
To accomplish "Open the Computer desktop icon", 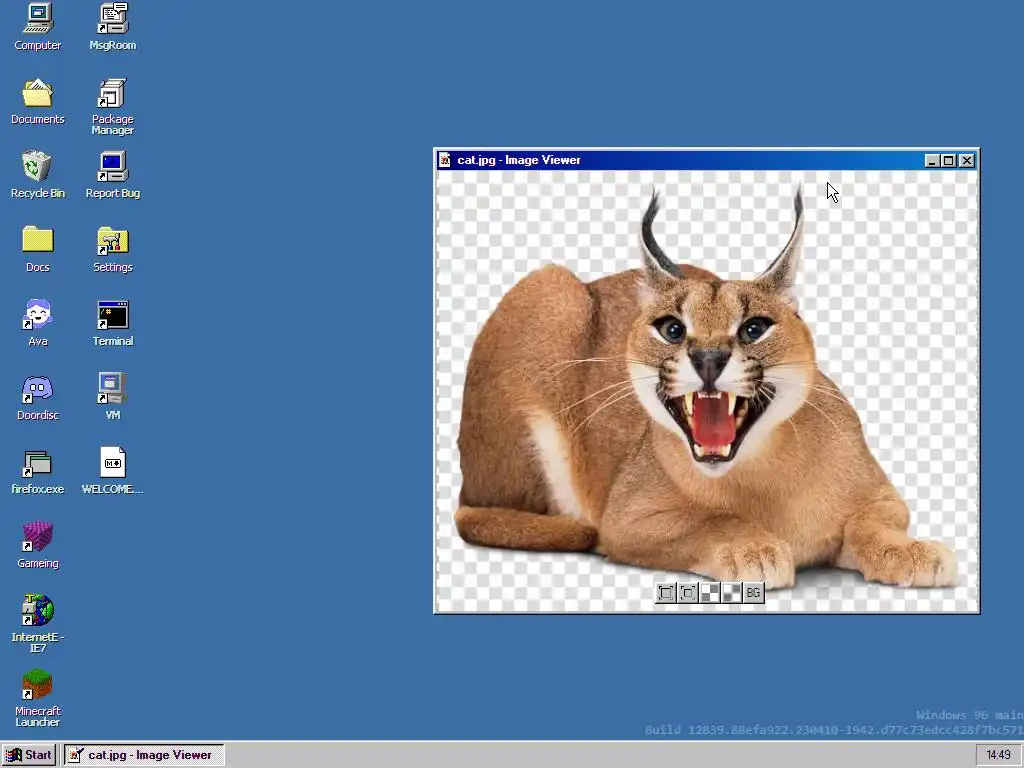I will (x=38, y=27).
